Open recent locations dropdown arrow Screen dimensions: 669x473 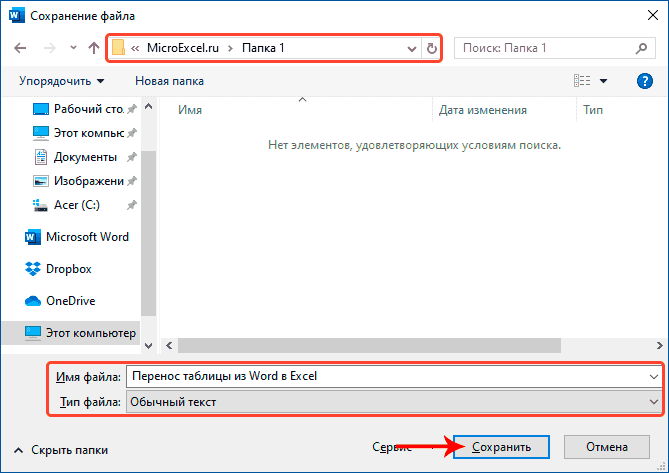(x=73, y=48)
